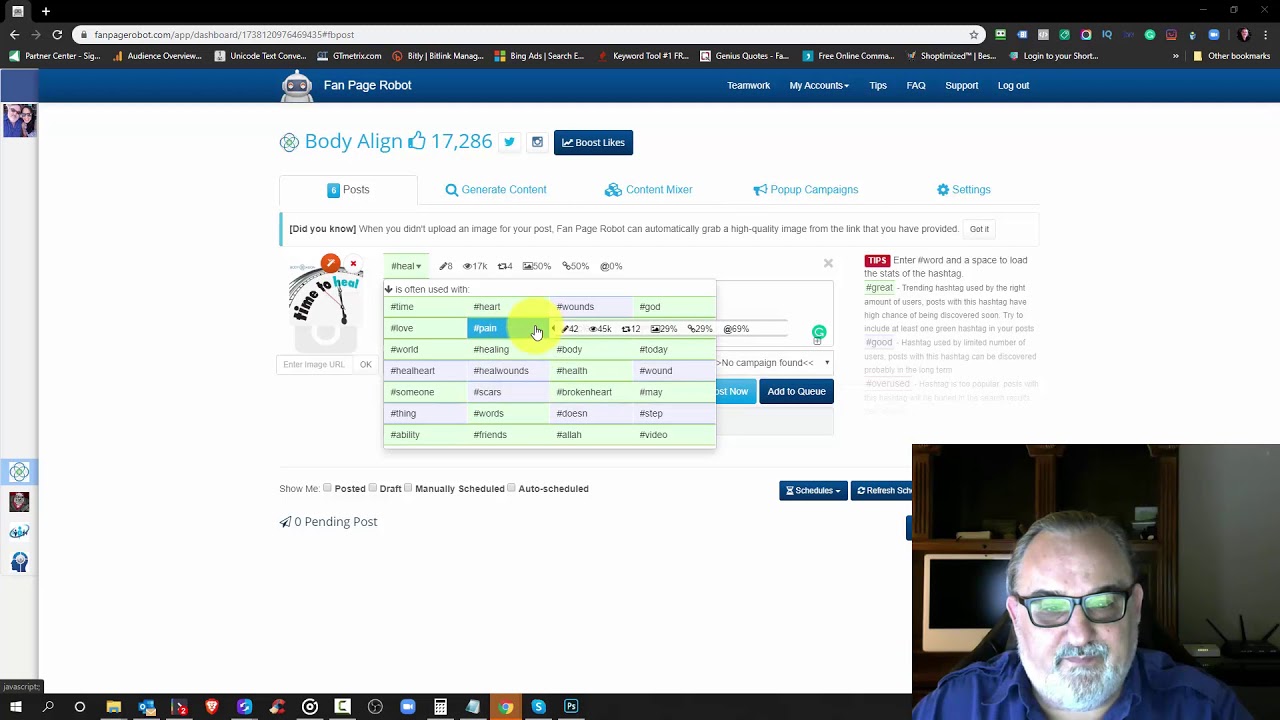Open the campaign selection dropdown
Viewport: 1280px width, 720px height.
[x=774, y=363]
